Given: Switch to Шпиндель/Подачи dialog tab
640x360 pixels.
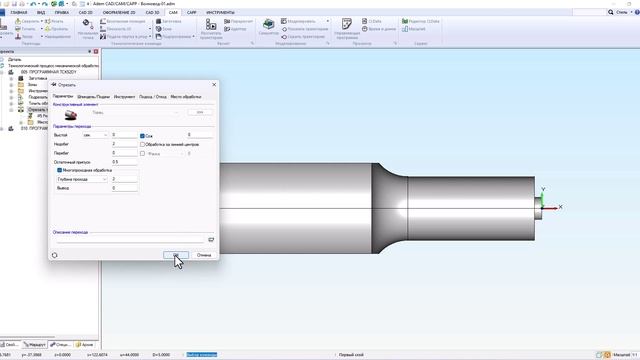Looking at the screenshot, I should pos(93,97).
